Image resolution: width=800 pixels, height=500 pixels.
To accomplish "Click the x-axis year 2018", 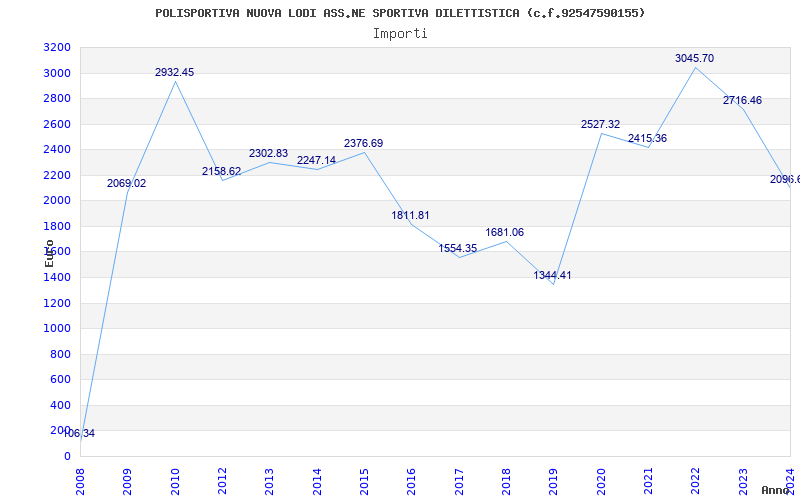I will [x=506, y=481].
